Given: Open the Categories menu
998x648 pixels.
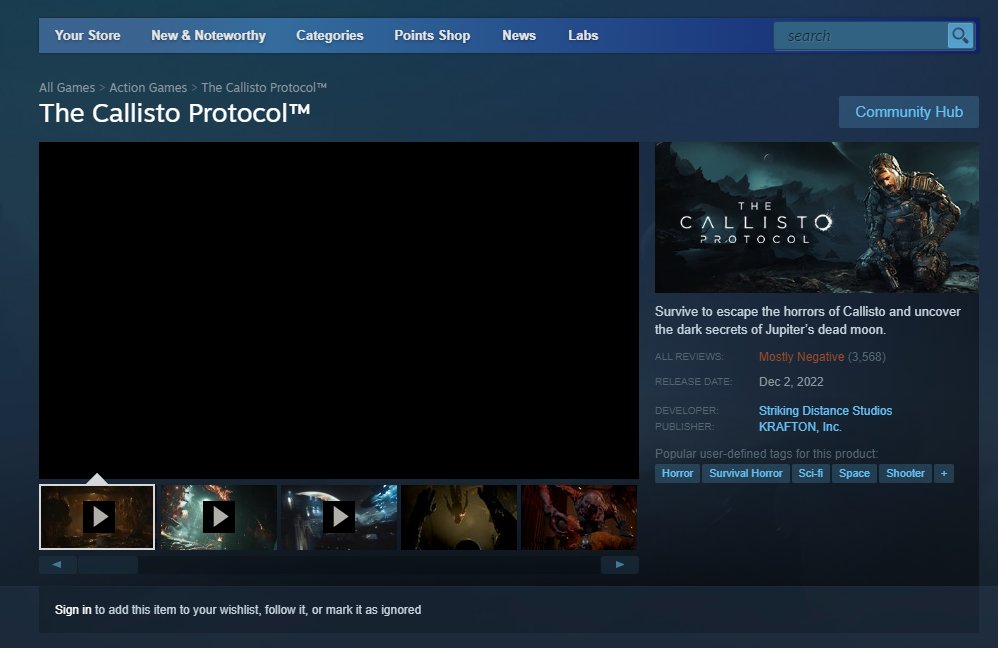Looking at the screenshot, I should pos(330,36).
